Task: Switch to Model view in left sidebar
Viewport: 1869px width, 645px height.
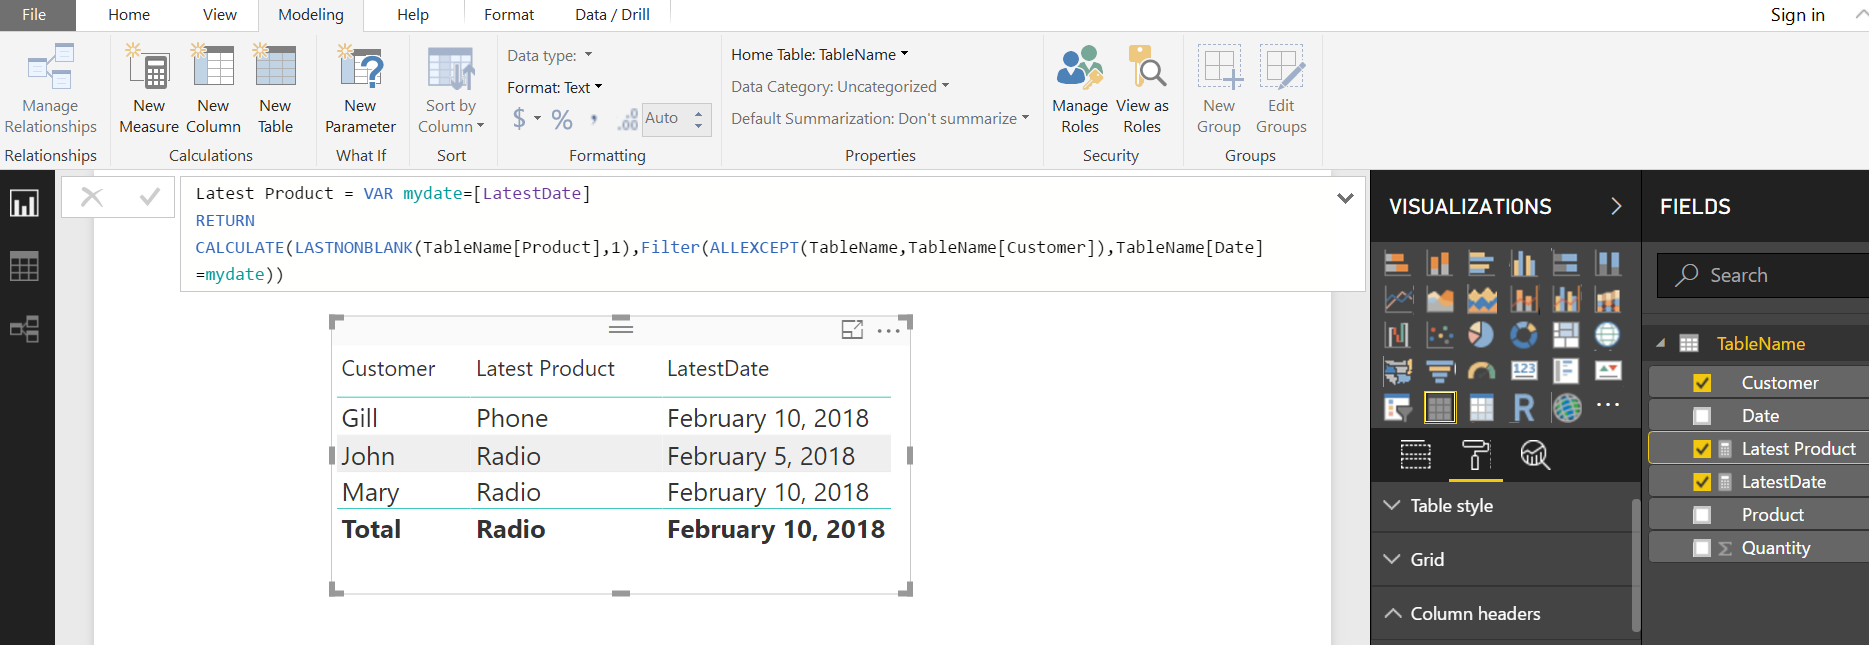Action: click(x=24, y=329)
